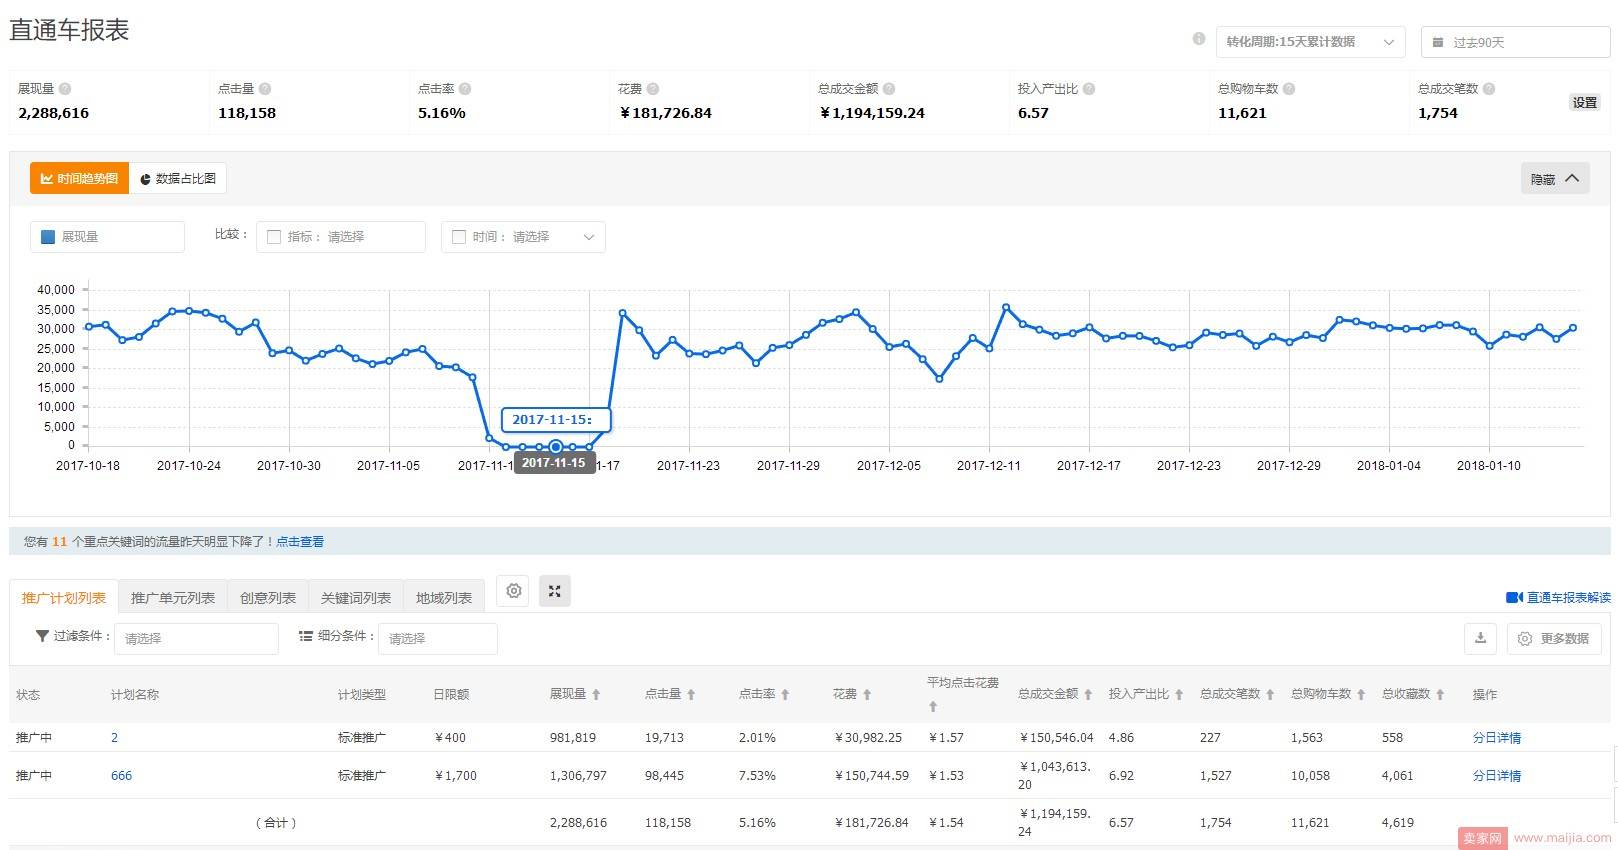This screenshot has height=850, width=1618.
Task: Open 细分条件 breakdown select box
Action: tap(438, 638)
